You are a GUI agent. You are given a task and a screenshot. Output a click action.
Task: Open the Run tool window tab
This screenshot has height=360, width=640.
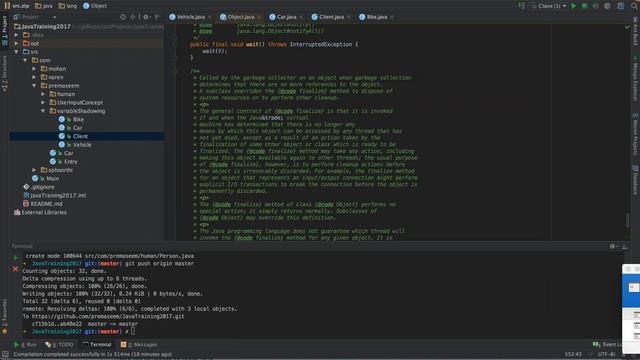pyautogui.click(x=25, y=344)
